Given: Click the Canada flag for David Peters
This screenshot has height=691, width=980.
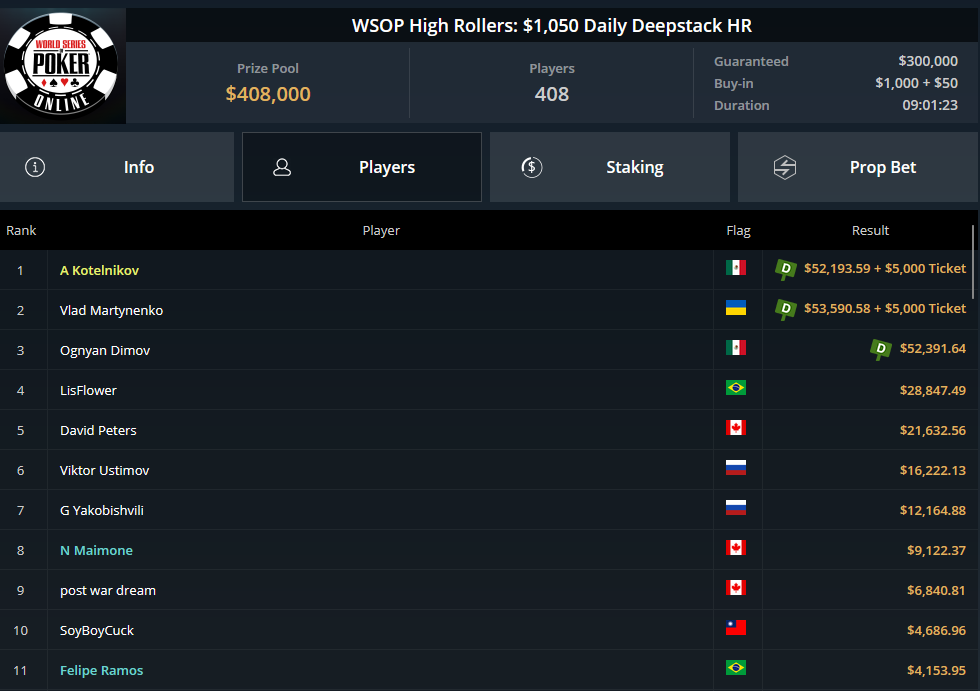Looking at the screenshot, I should pos(736,428).
